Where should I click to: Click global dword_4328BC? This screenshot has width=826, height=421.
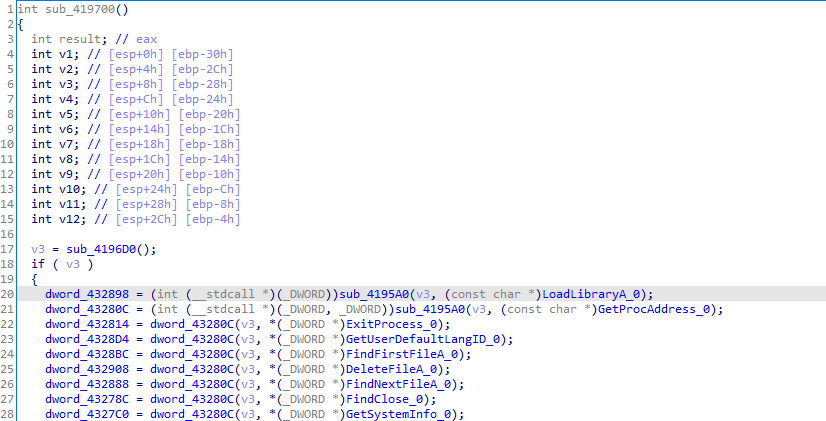[87, 354]
